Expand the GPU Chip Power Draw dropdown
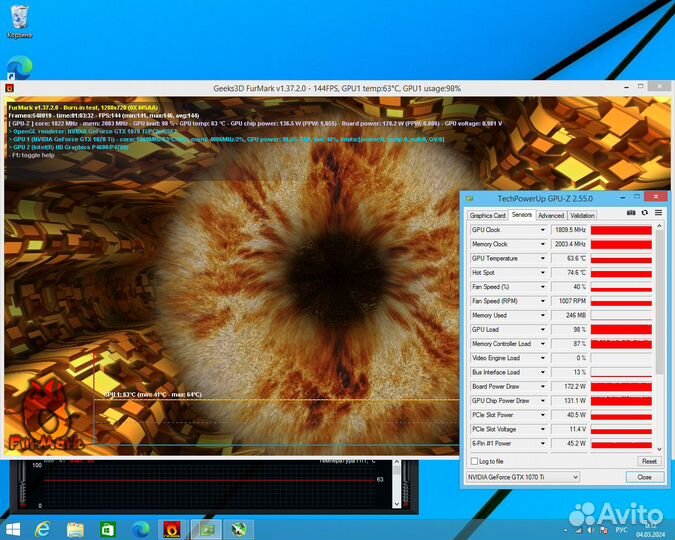675x540 pixels. [x=542, y=401]
